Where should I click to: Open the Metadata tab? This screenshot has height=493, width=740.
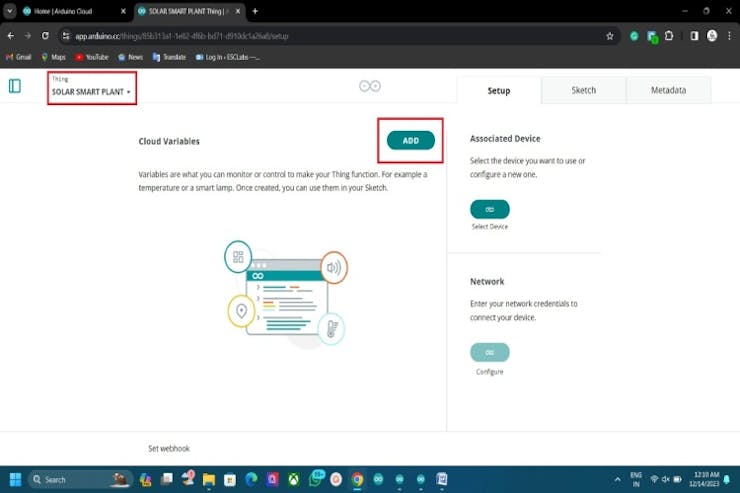(x=668, y=90)
